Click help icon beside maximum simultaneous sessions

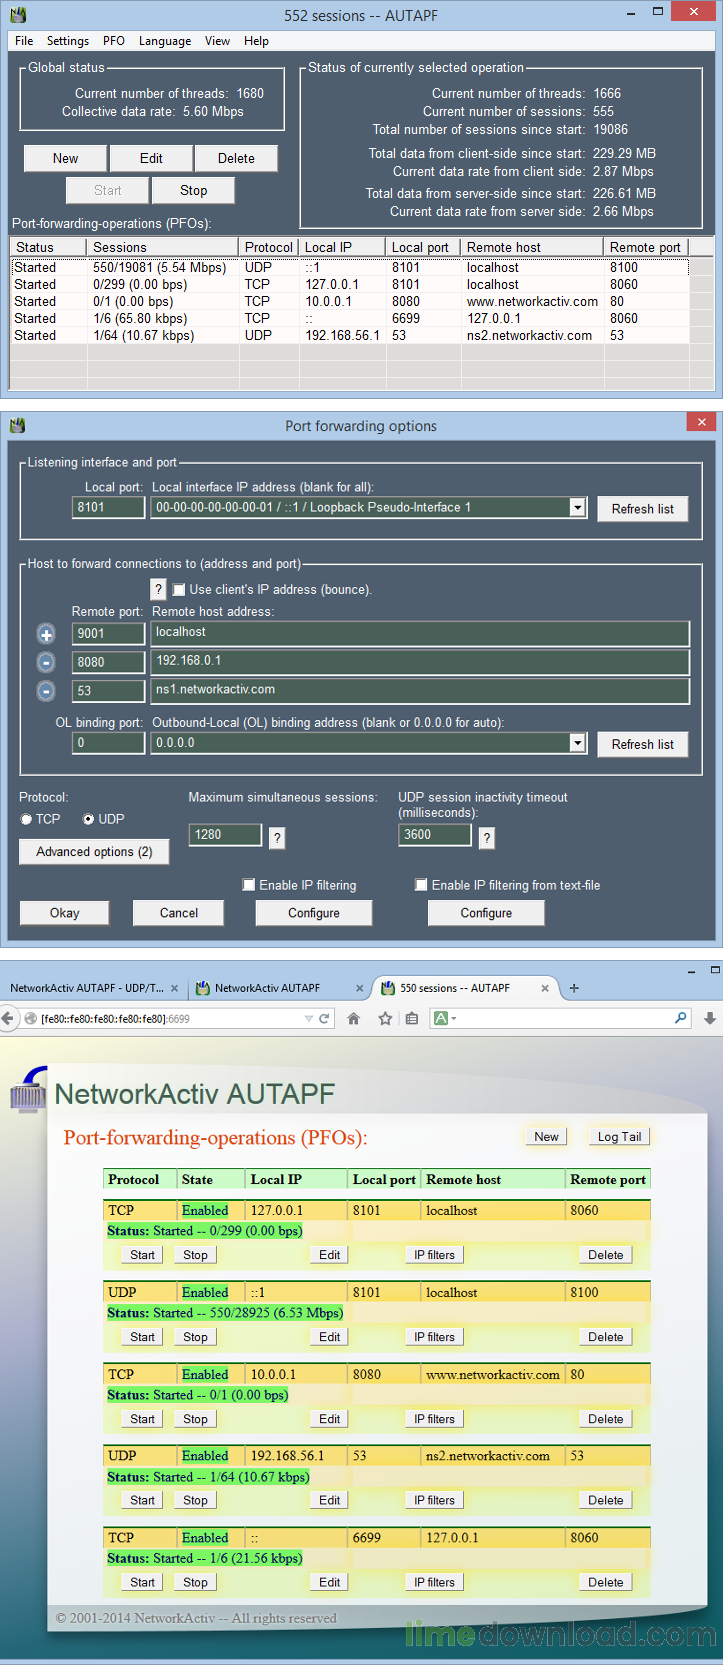coord(277,838)
